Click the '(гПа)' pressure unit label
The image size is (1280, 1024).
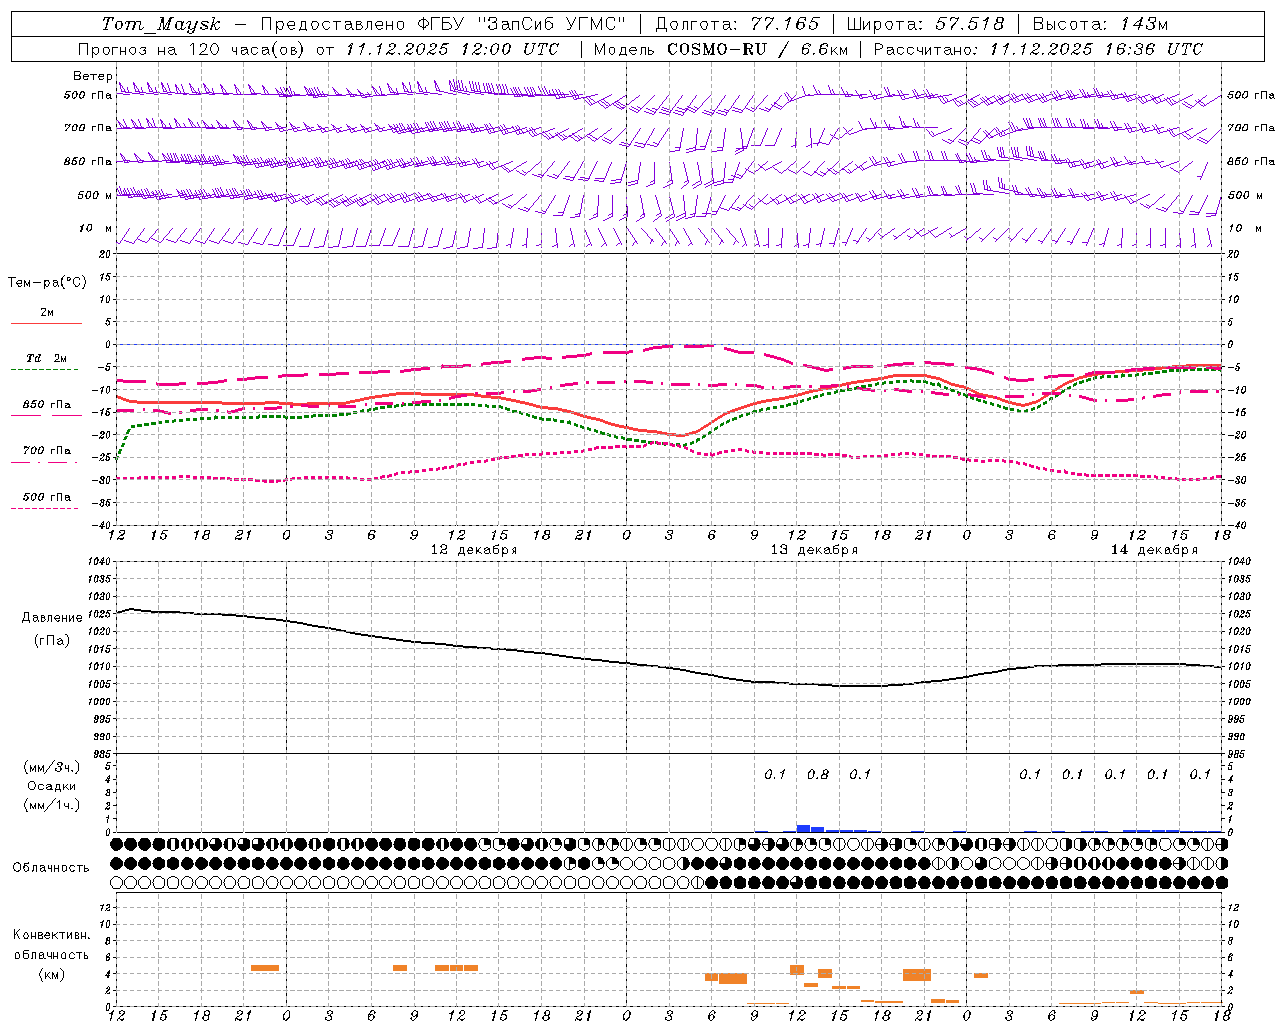(x=52, y=641)
